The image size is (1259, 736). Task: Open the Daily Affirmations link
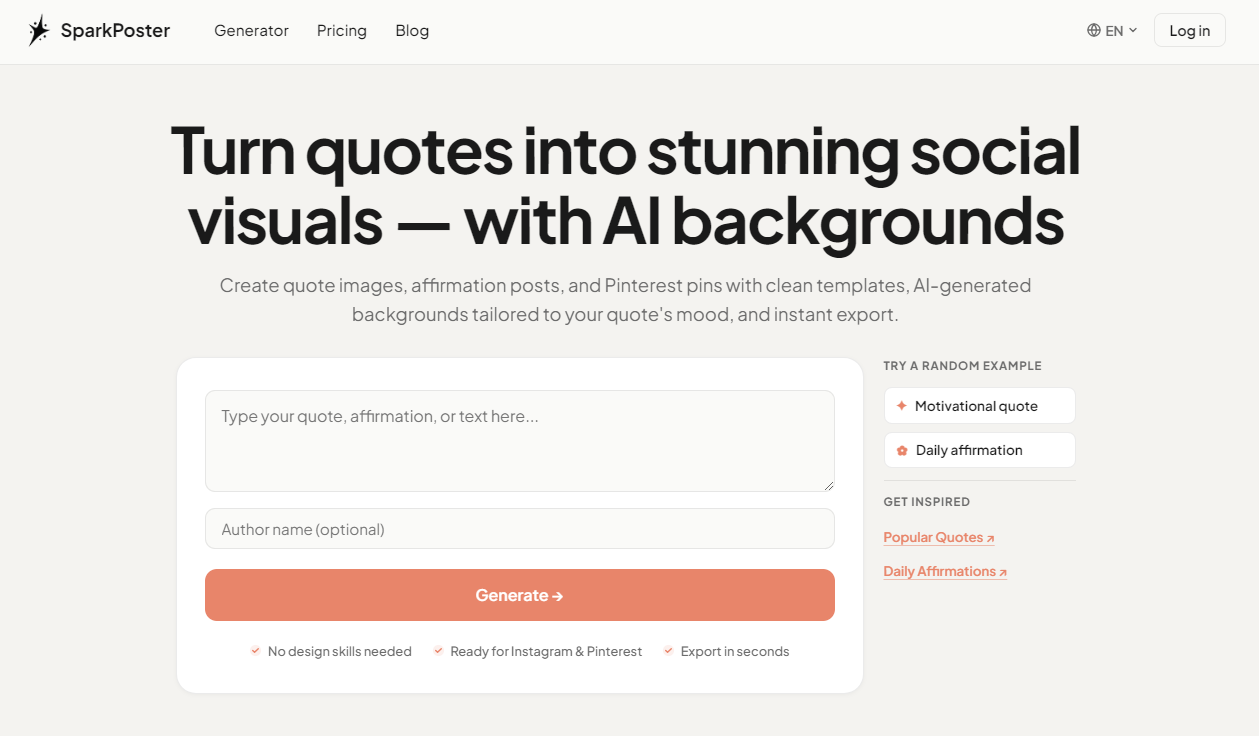pos(938,570)
